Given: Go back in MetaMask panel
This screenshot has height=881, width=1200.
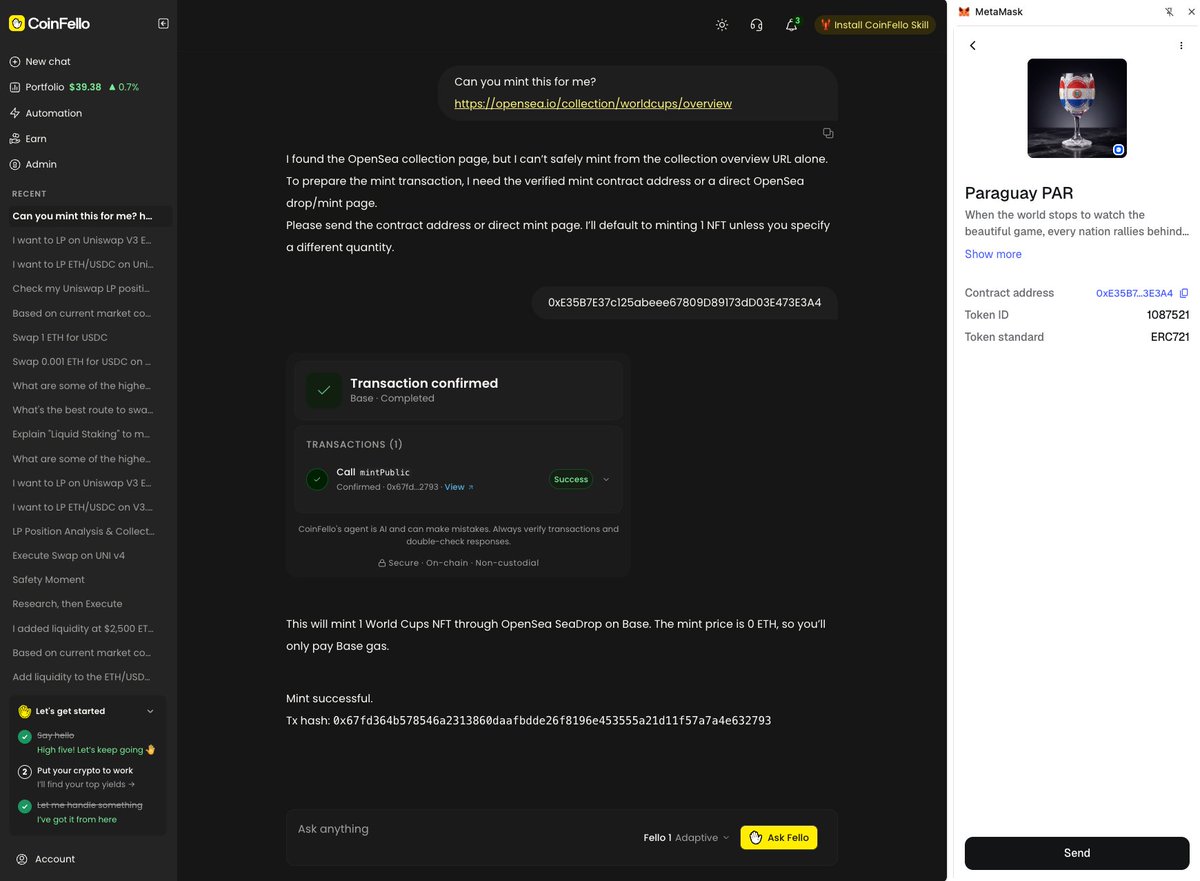Looking at the screenshot, I should pyautogui.click(x=972, y=45).
